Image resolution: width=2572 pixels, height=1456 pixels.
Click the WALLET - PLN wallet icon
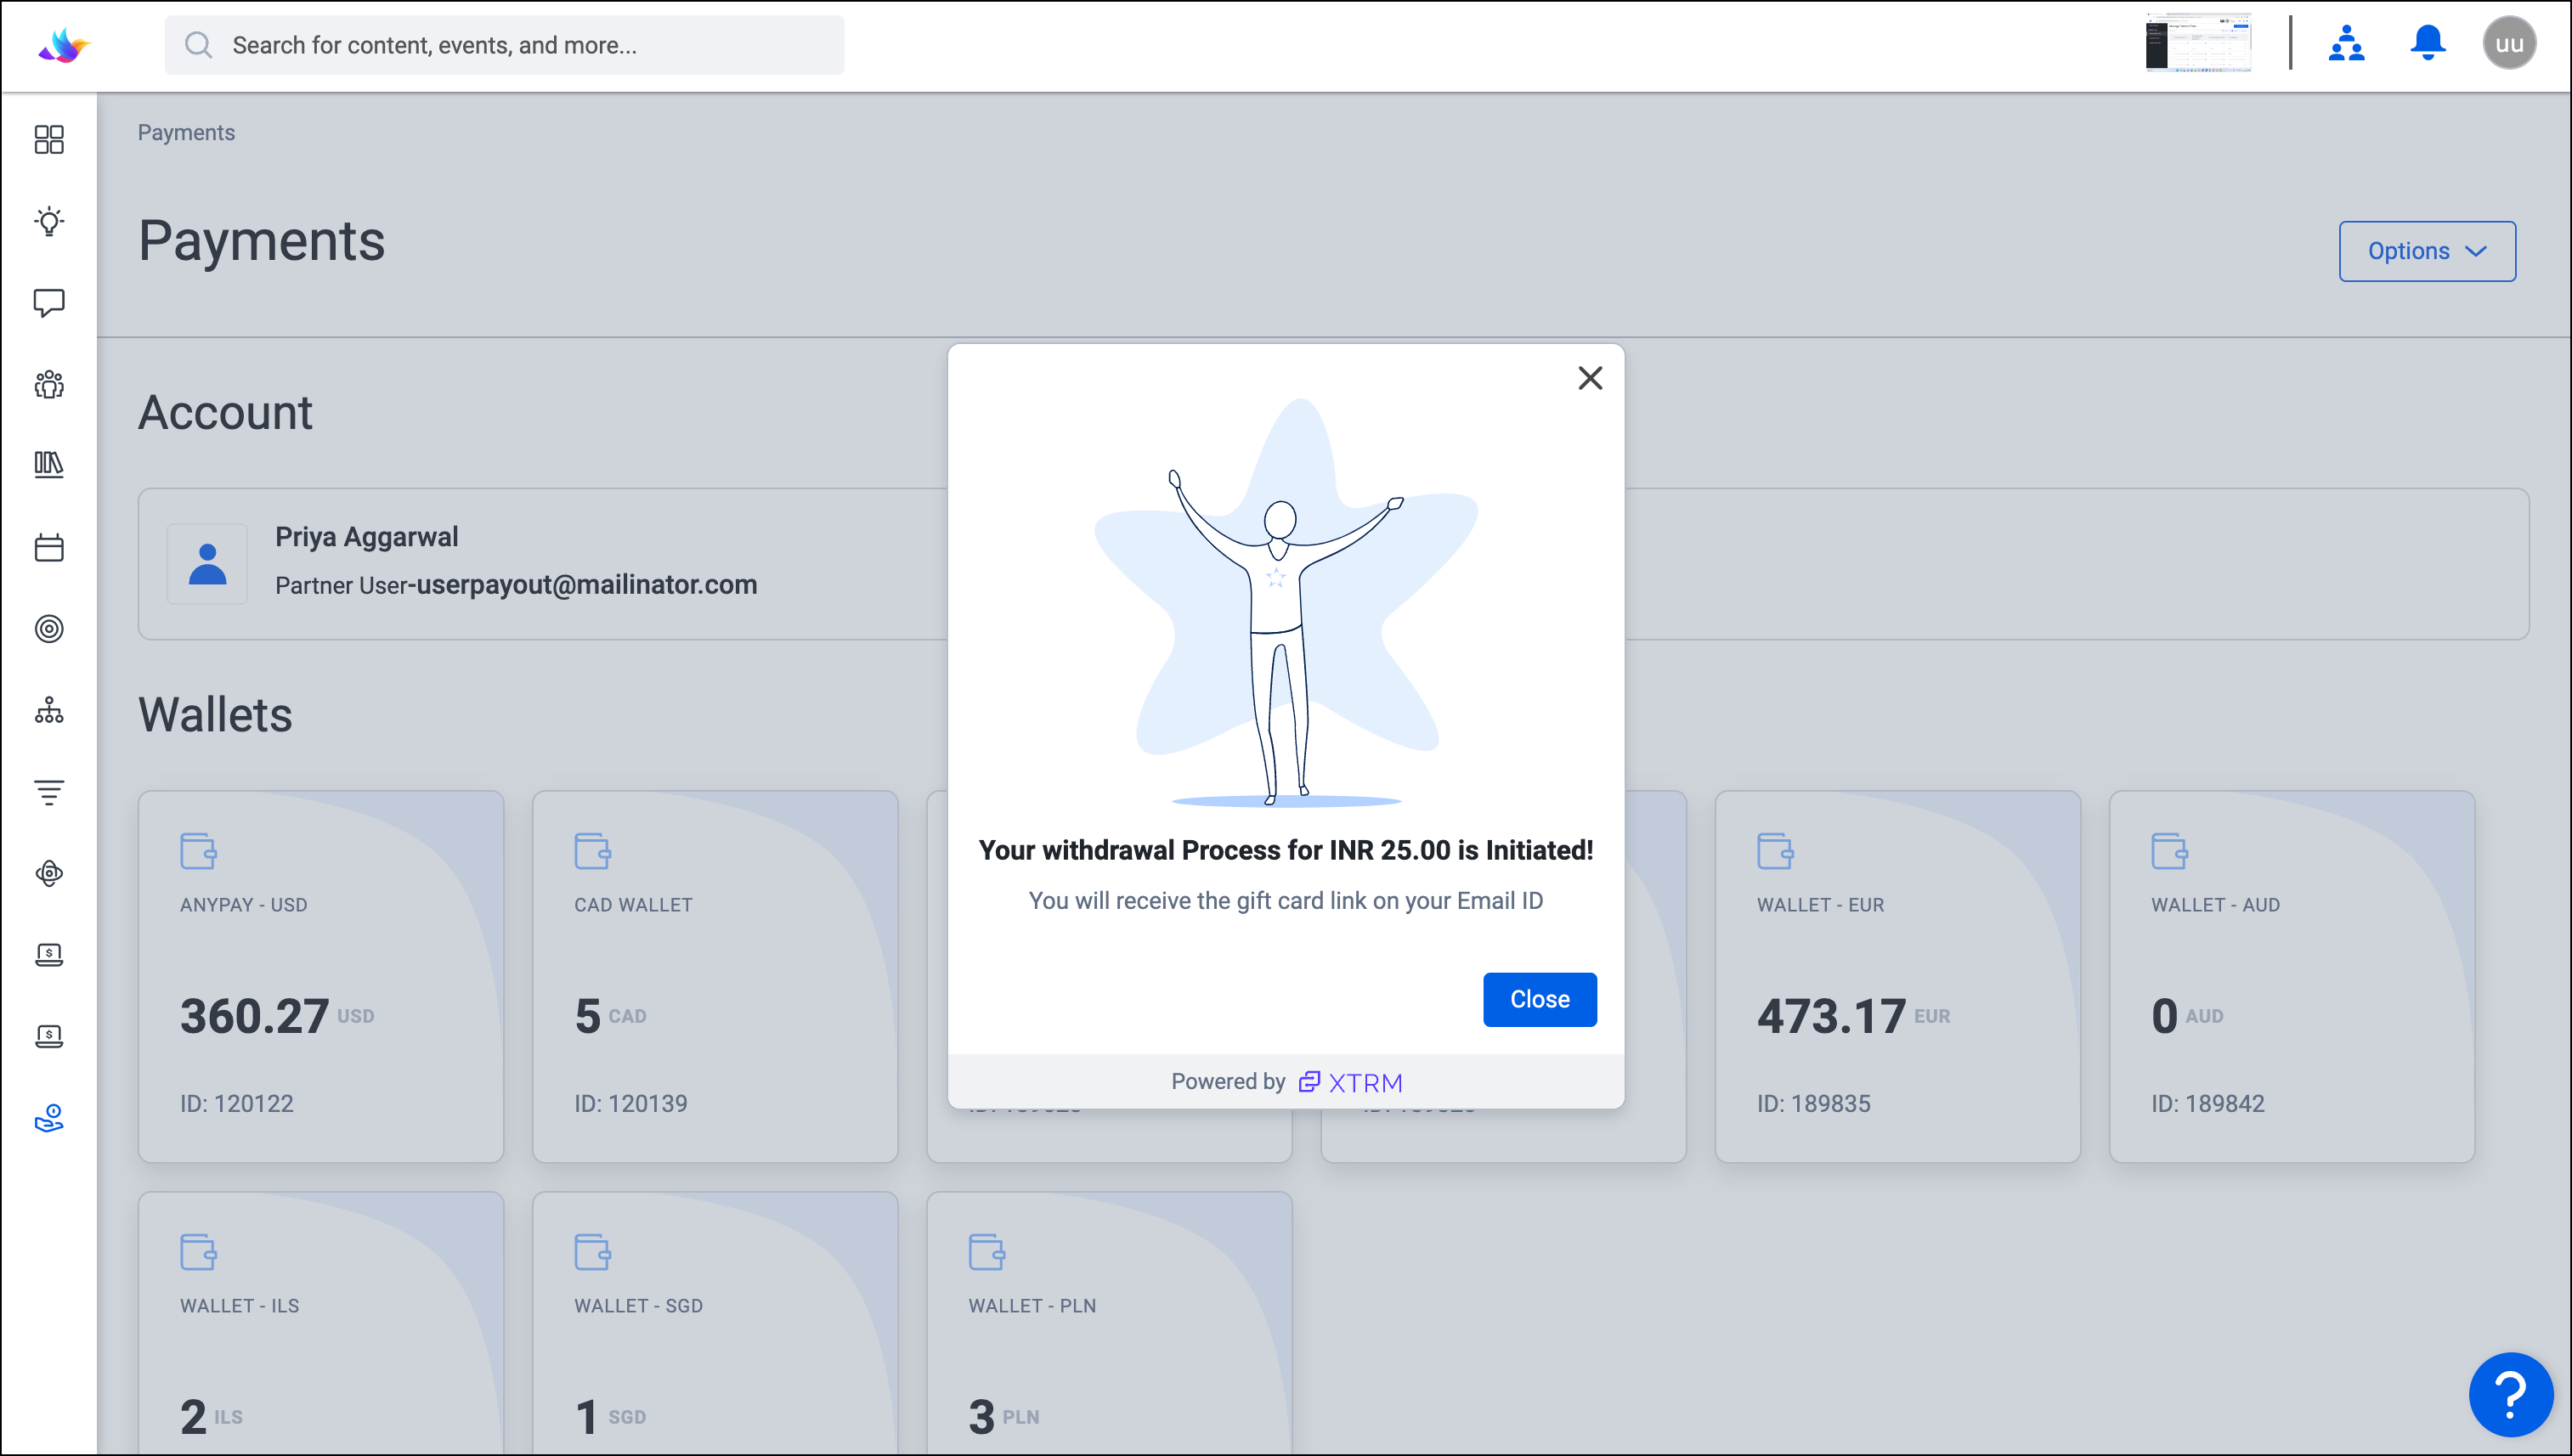click(986, 1252)
